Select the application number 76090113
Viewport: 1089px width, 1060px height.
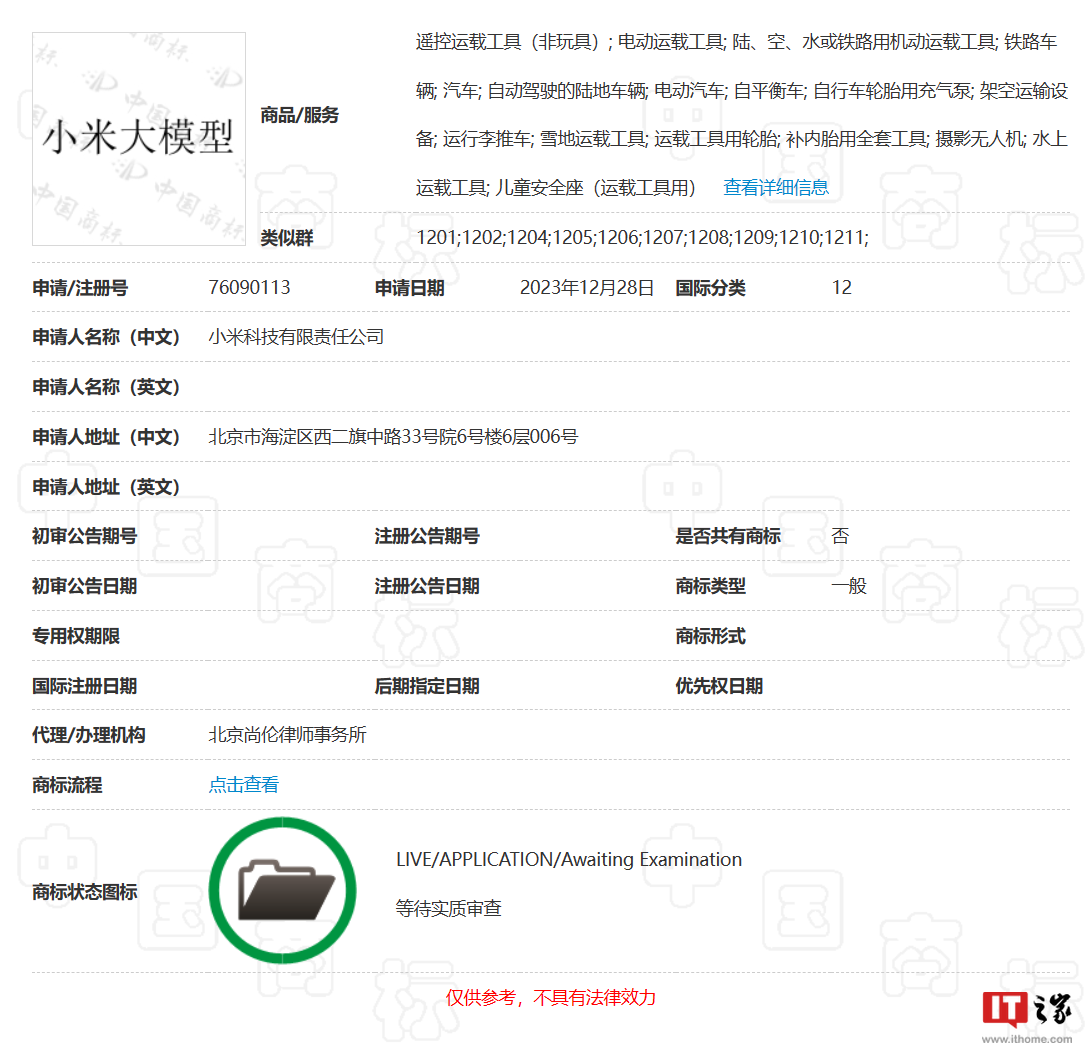(249, 288)
